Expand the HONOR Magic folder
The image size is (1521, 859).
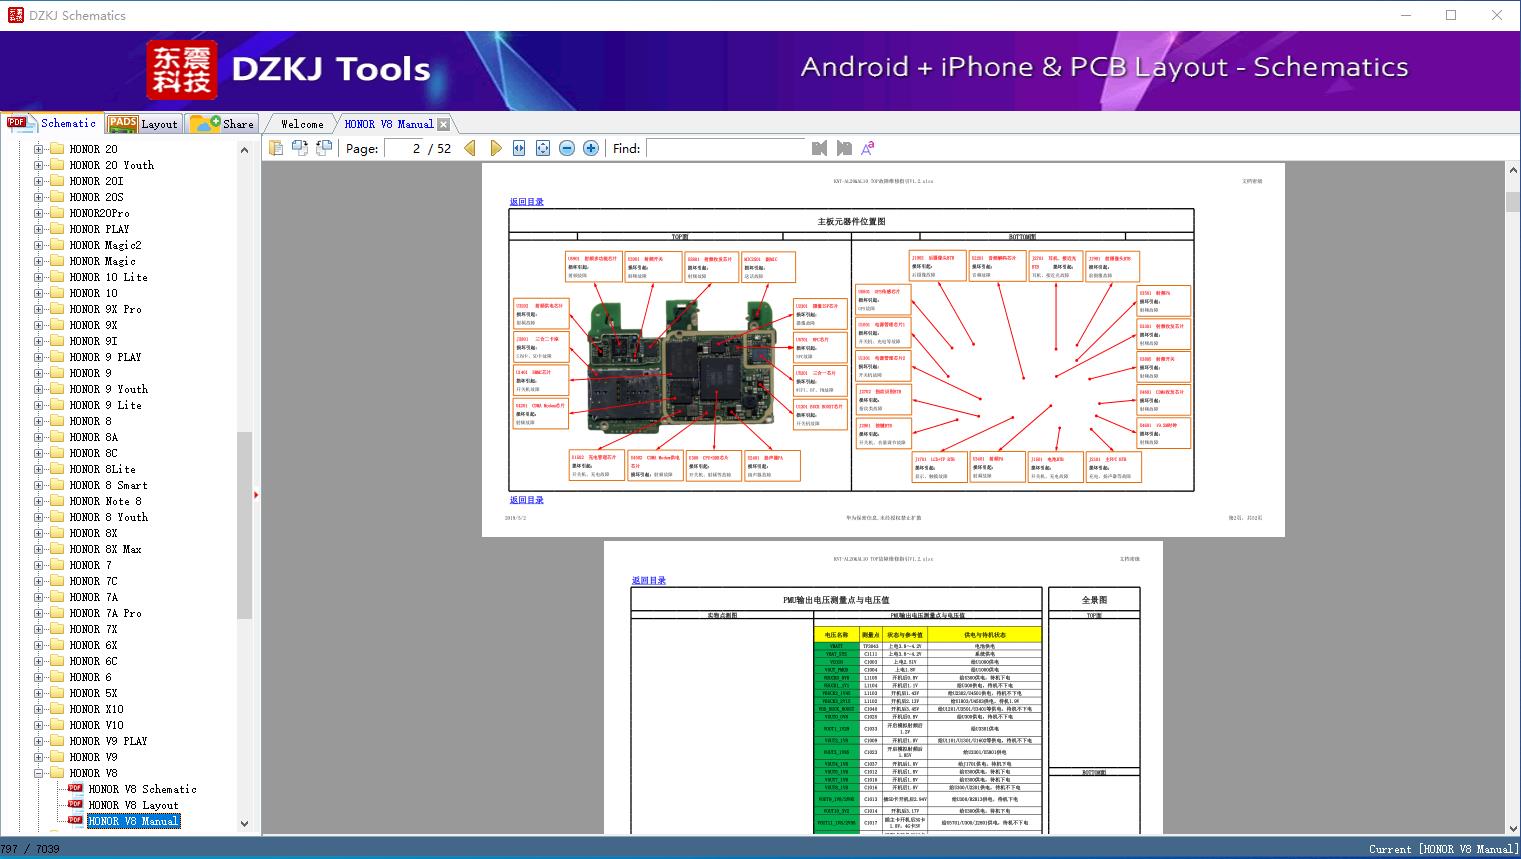pos(39,261)
